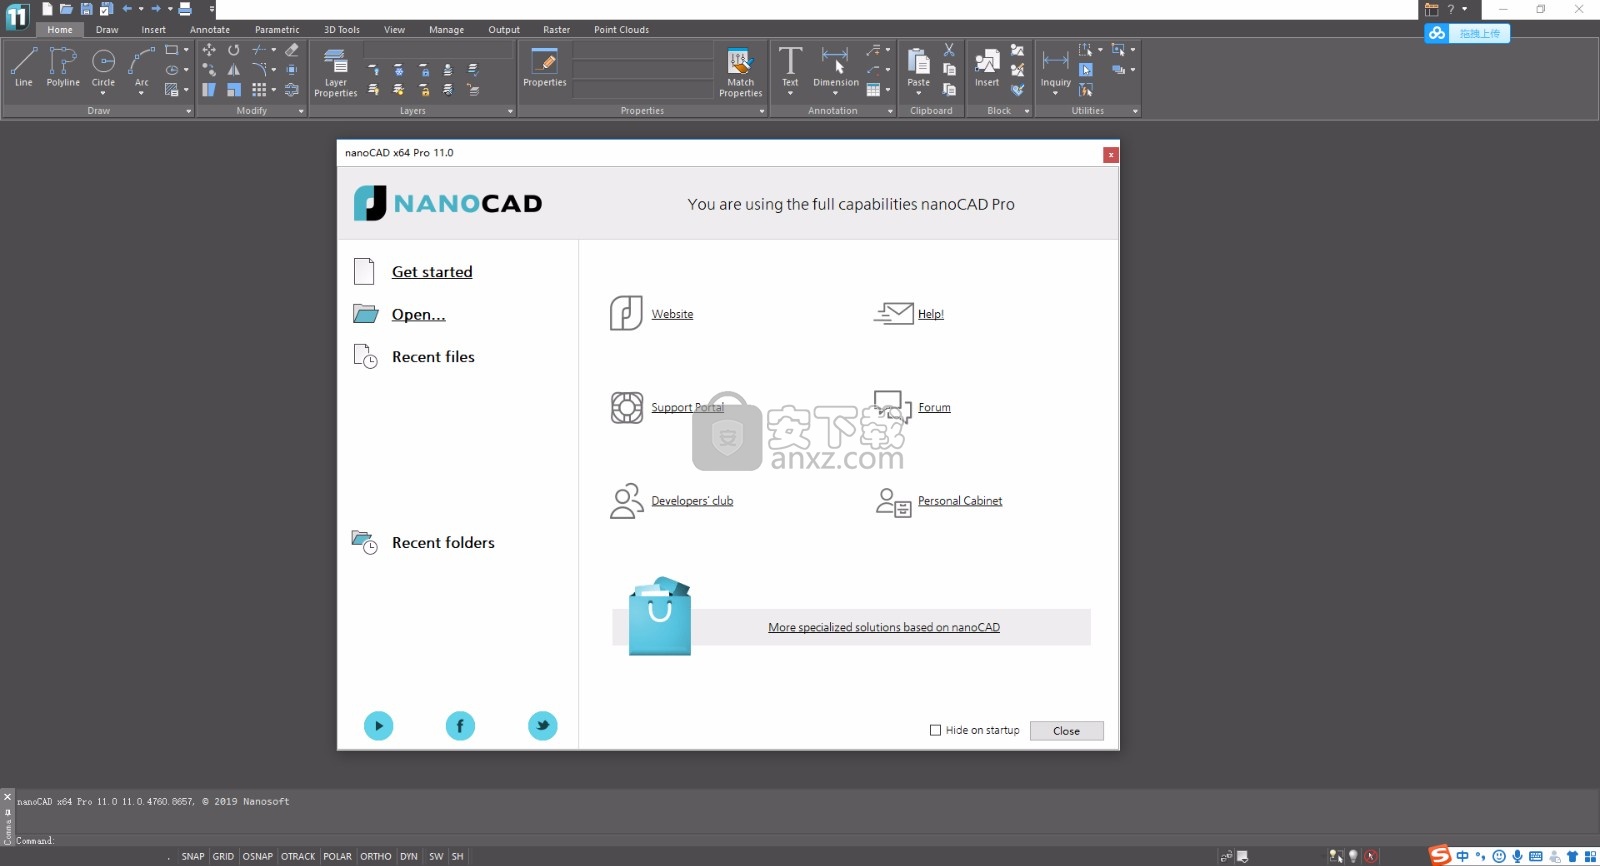Select the Text annotation tool
Viewport: 1600px width, 866px height.
click(790, 68)
